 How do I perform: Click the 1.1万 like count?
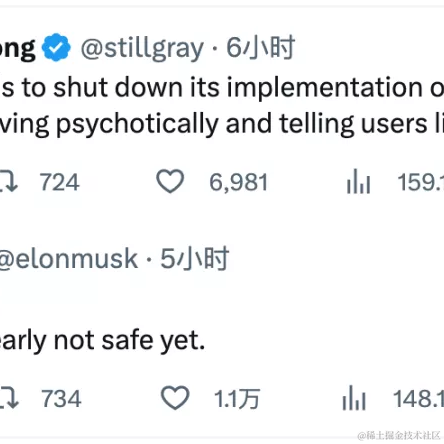(237, 399)
